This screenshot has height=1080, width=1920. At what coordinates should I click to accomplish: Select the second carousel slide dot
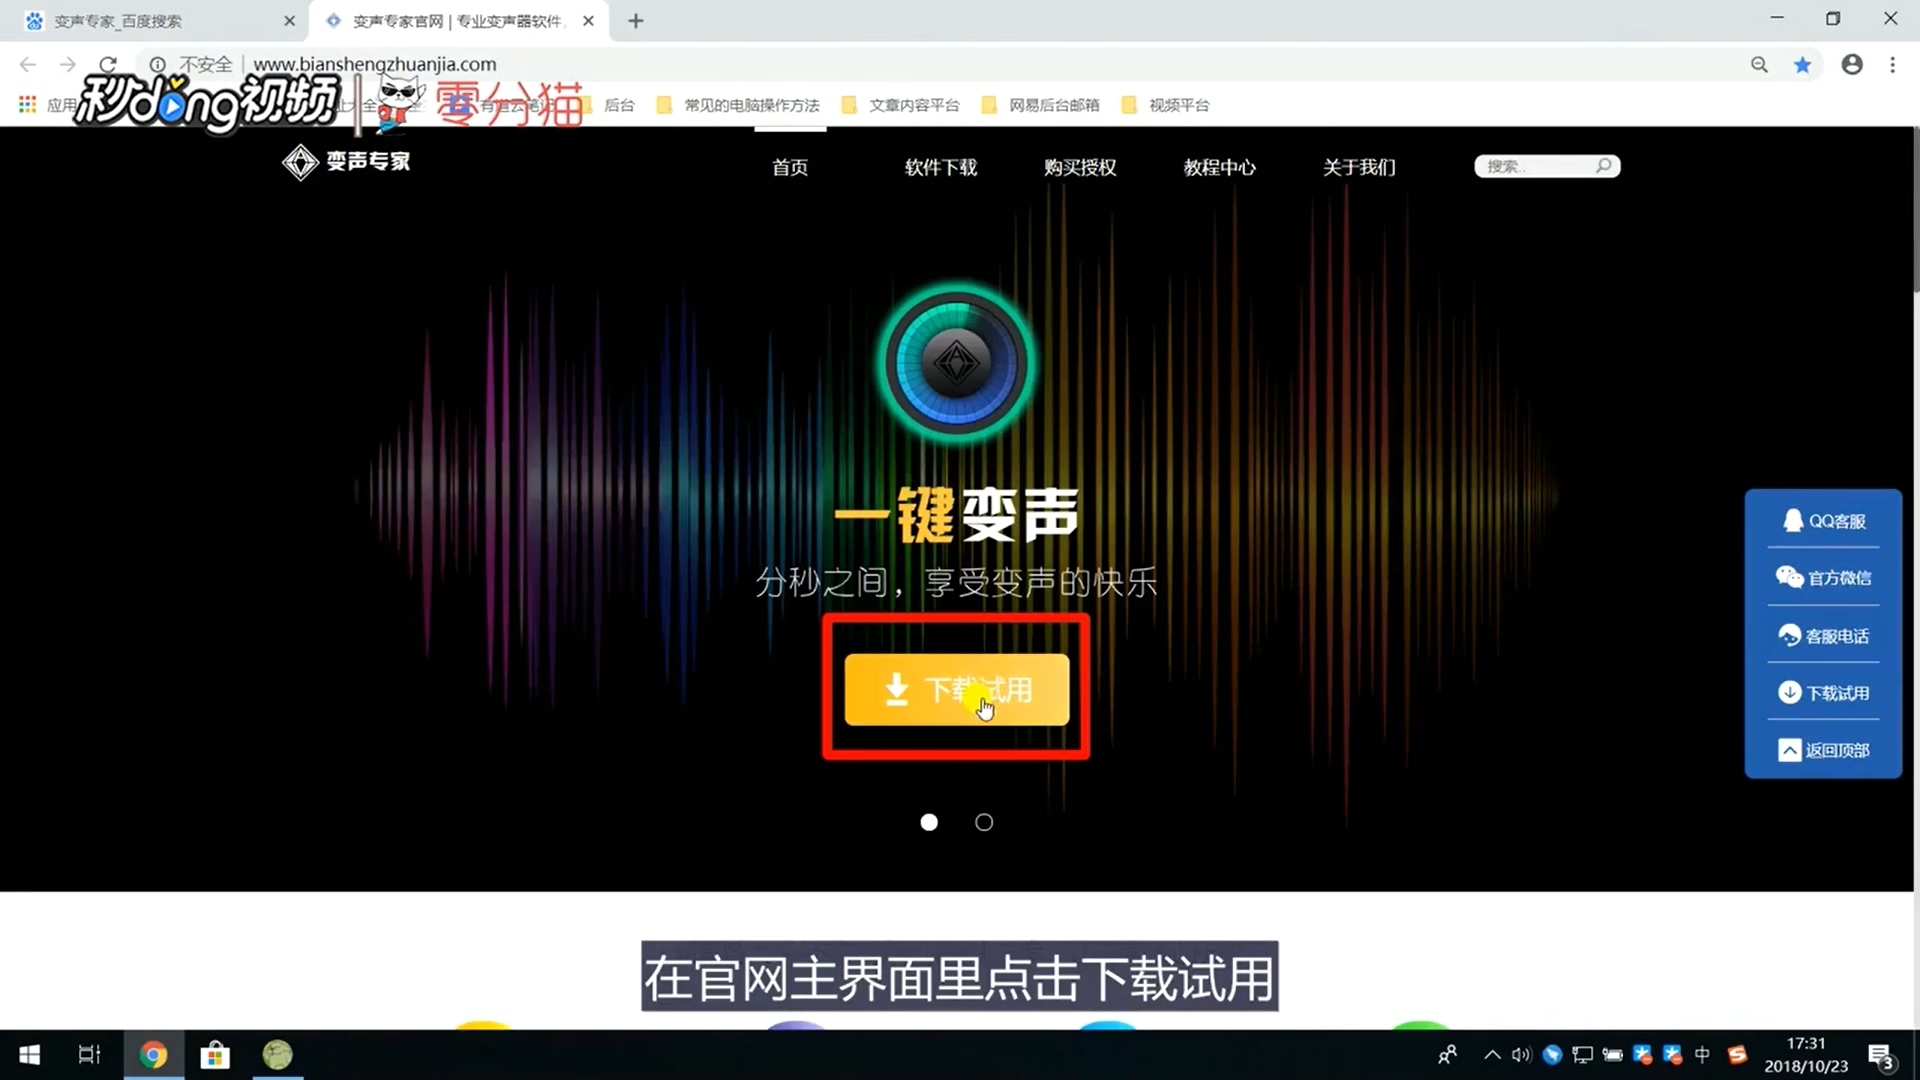(984, 822)
